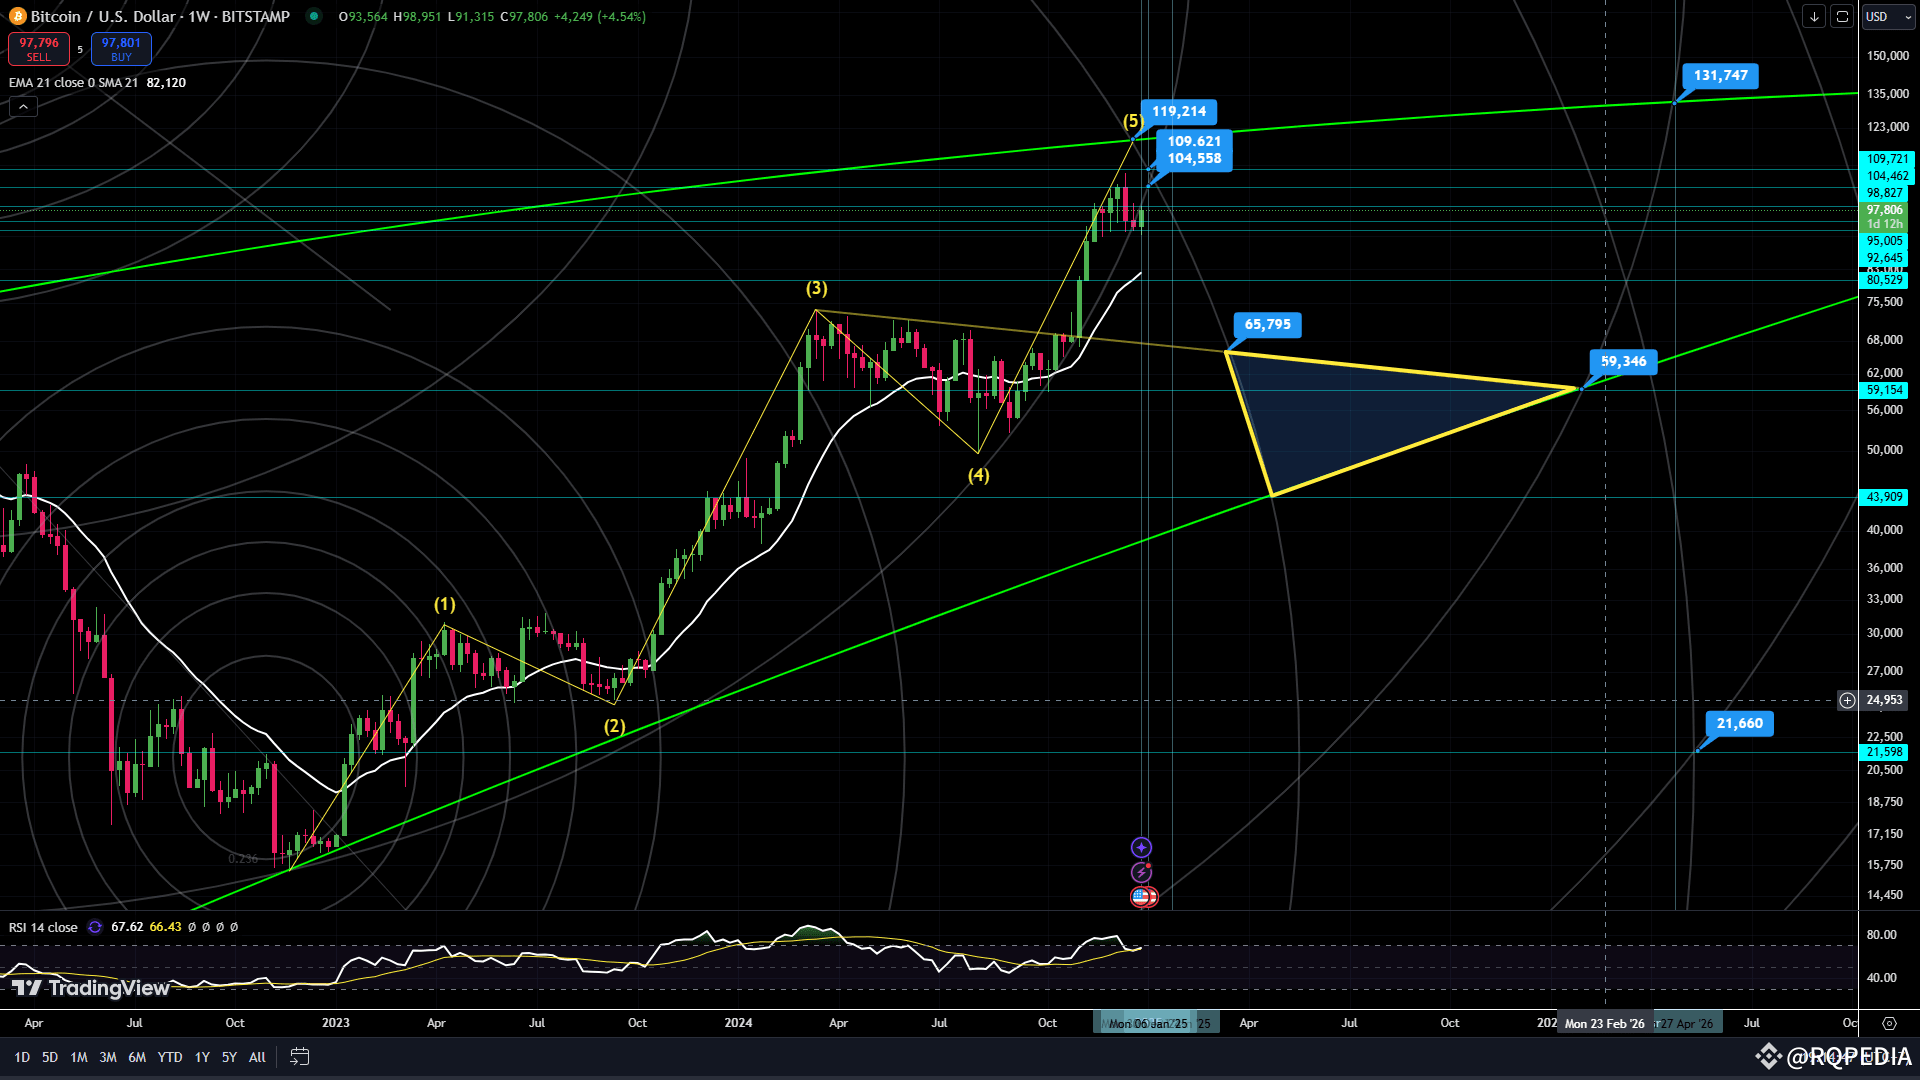
Task: Click the wave (1) label
Action: click(x=445, y=605)
